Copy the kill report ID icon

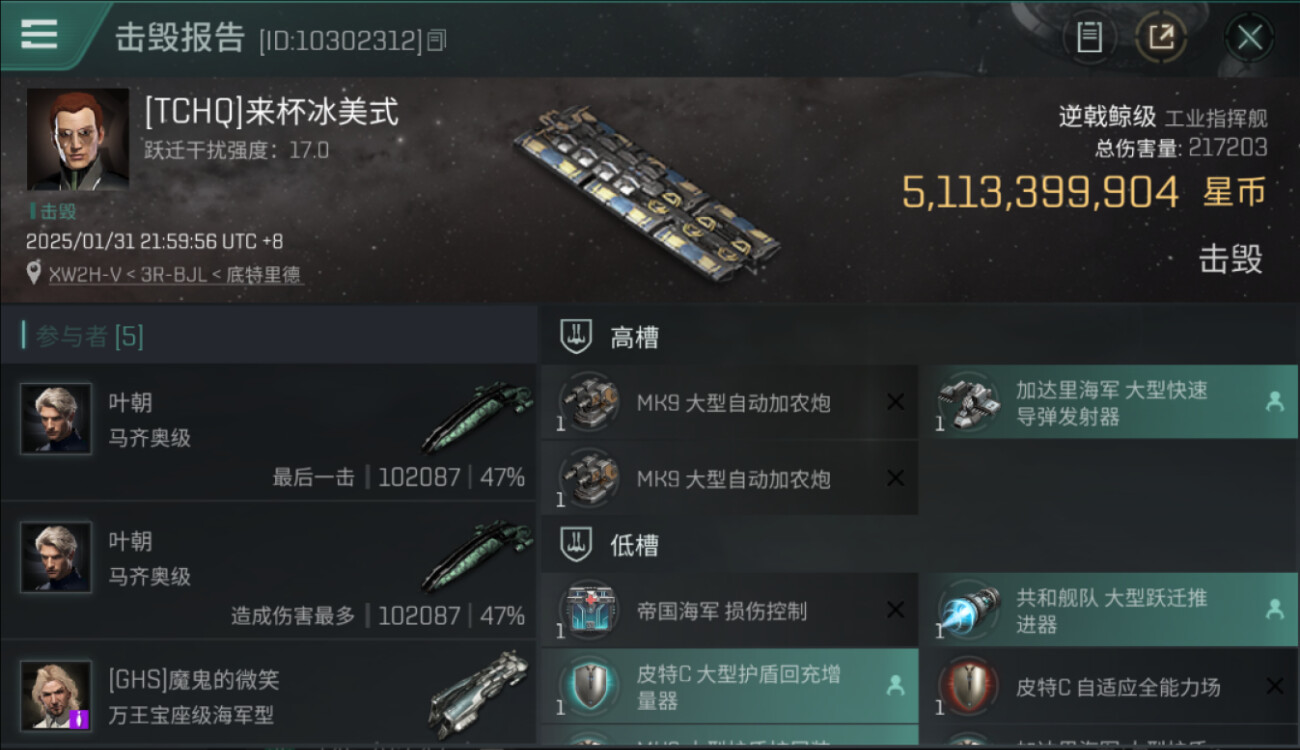pos(436,41)
